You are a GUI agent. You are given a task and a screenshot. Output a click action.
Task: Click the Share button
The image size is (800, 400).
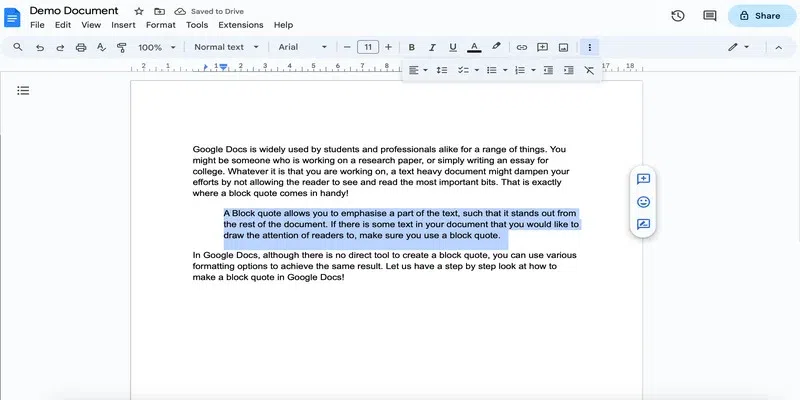(761, 16)
